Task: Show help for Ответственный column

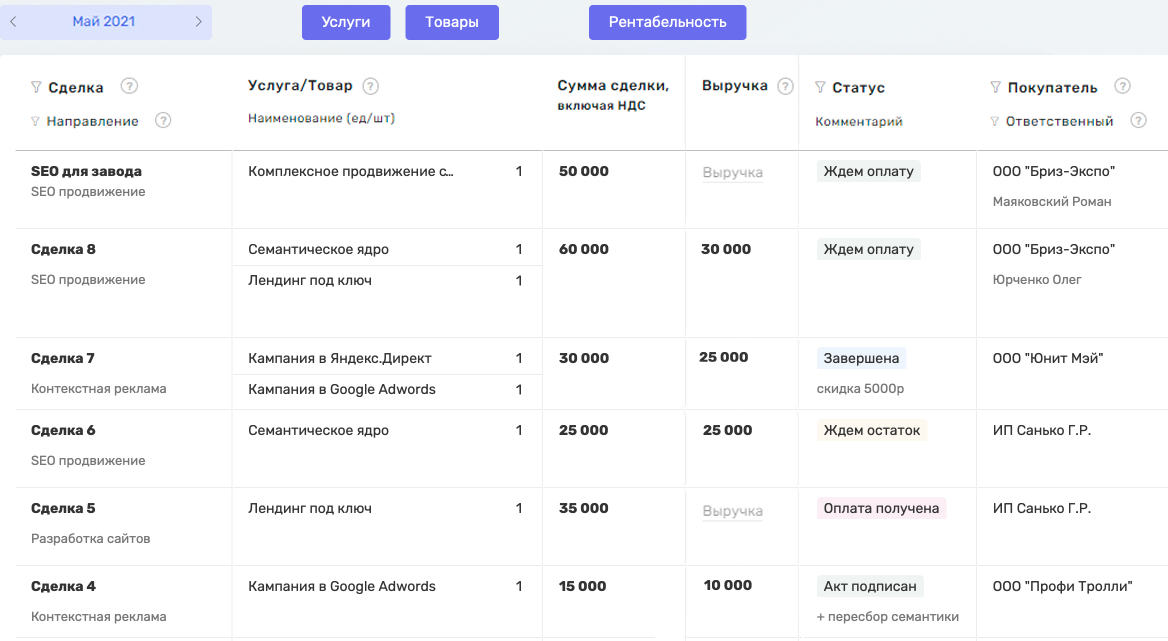Action: (x=1138, y=120)
